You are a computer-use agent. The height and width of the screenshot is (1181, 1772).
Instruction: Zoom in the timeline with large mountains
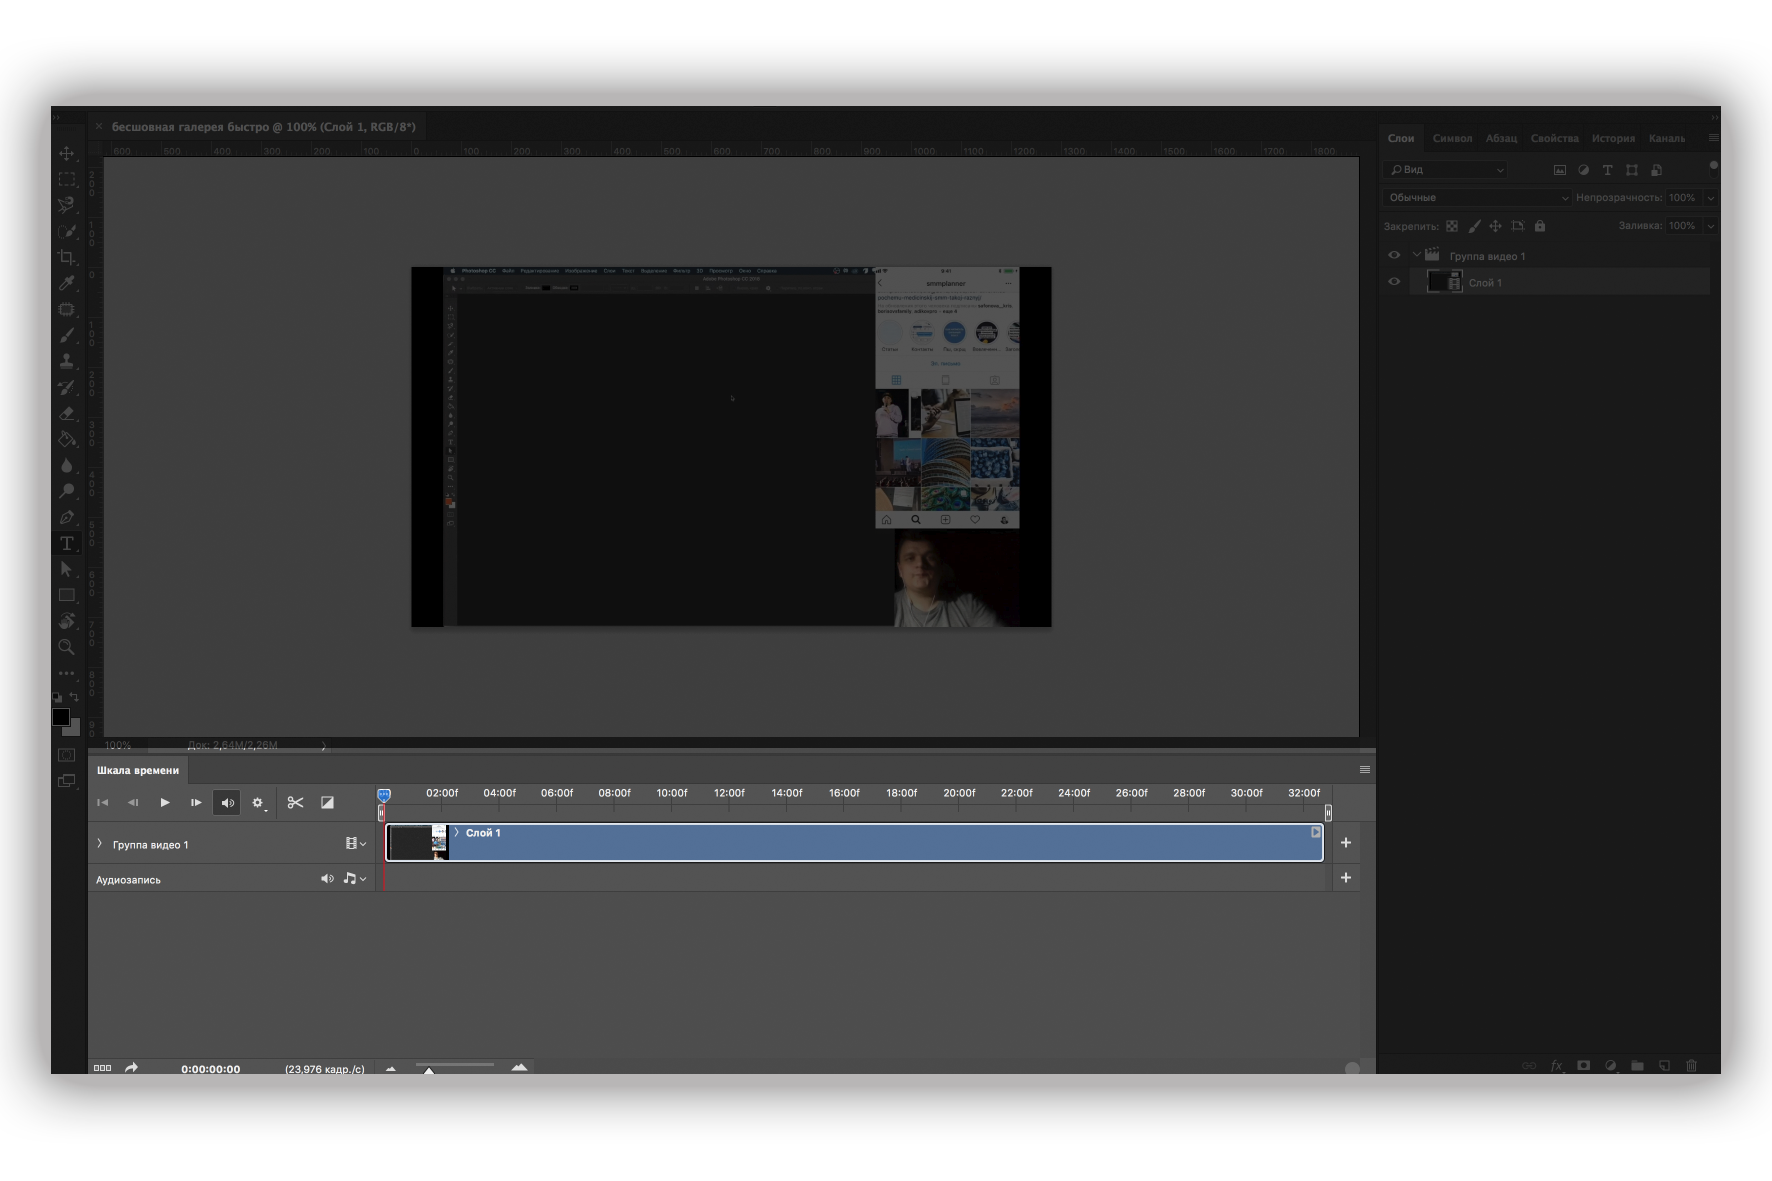(519, 1068)
